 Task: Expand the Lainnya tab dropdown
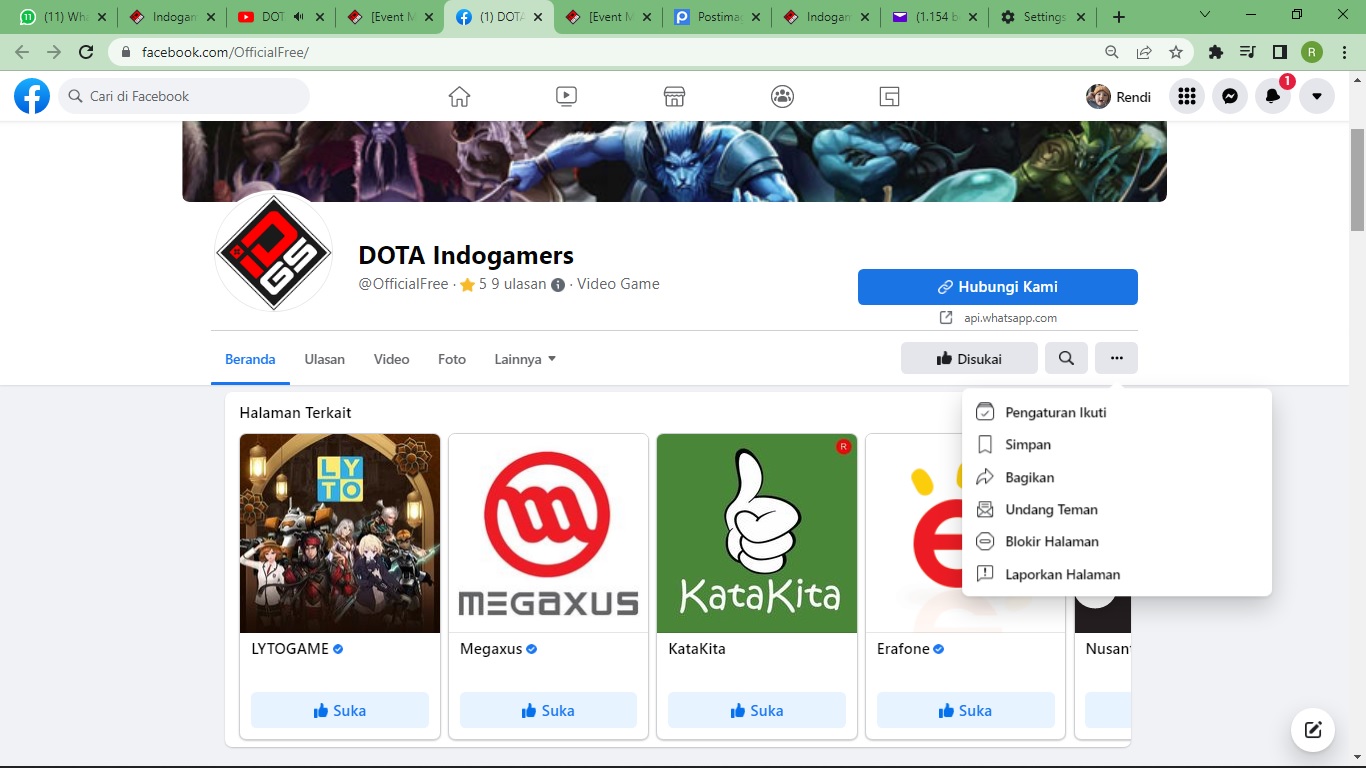(x=525, y=359)
